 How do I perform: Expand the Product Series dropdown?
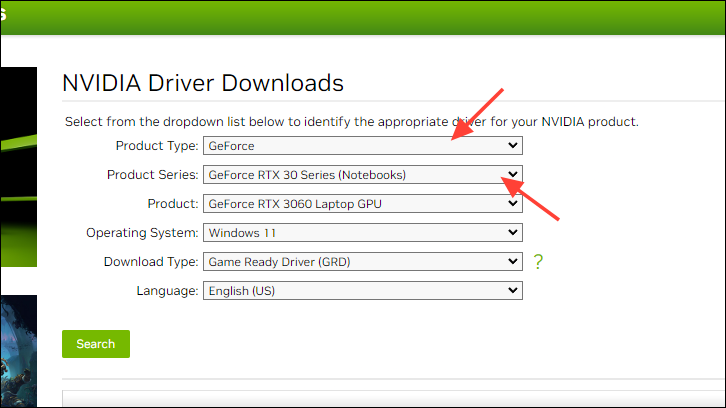coord(362,175)
